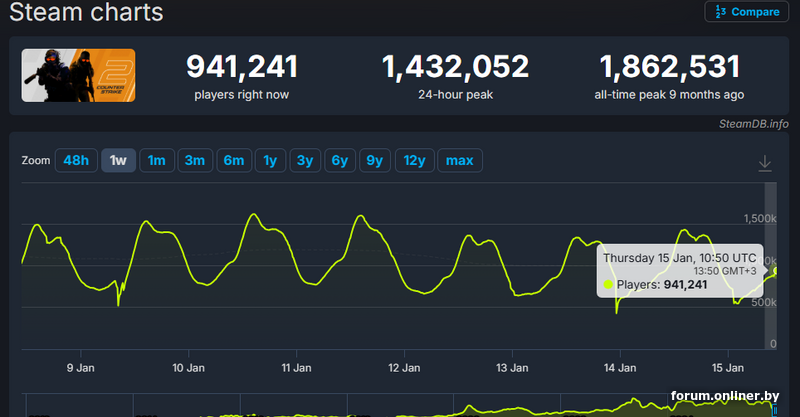The width and height of the screenshot is (800, 417).
Task: Choose the 9y zoom option
Action: 374,160
